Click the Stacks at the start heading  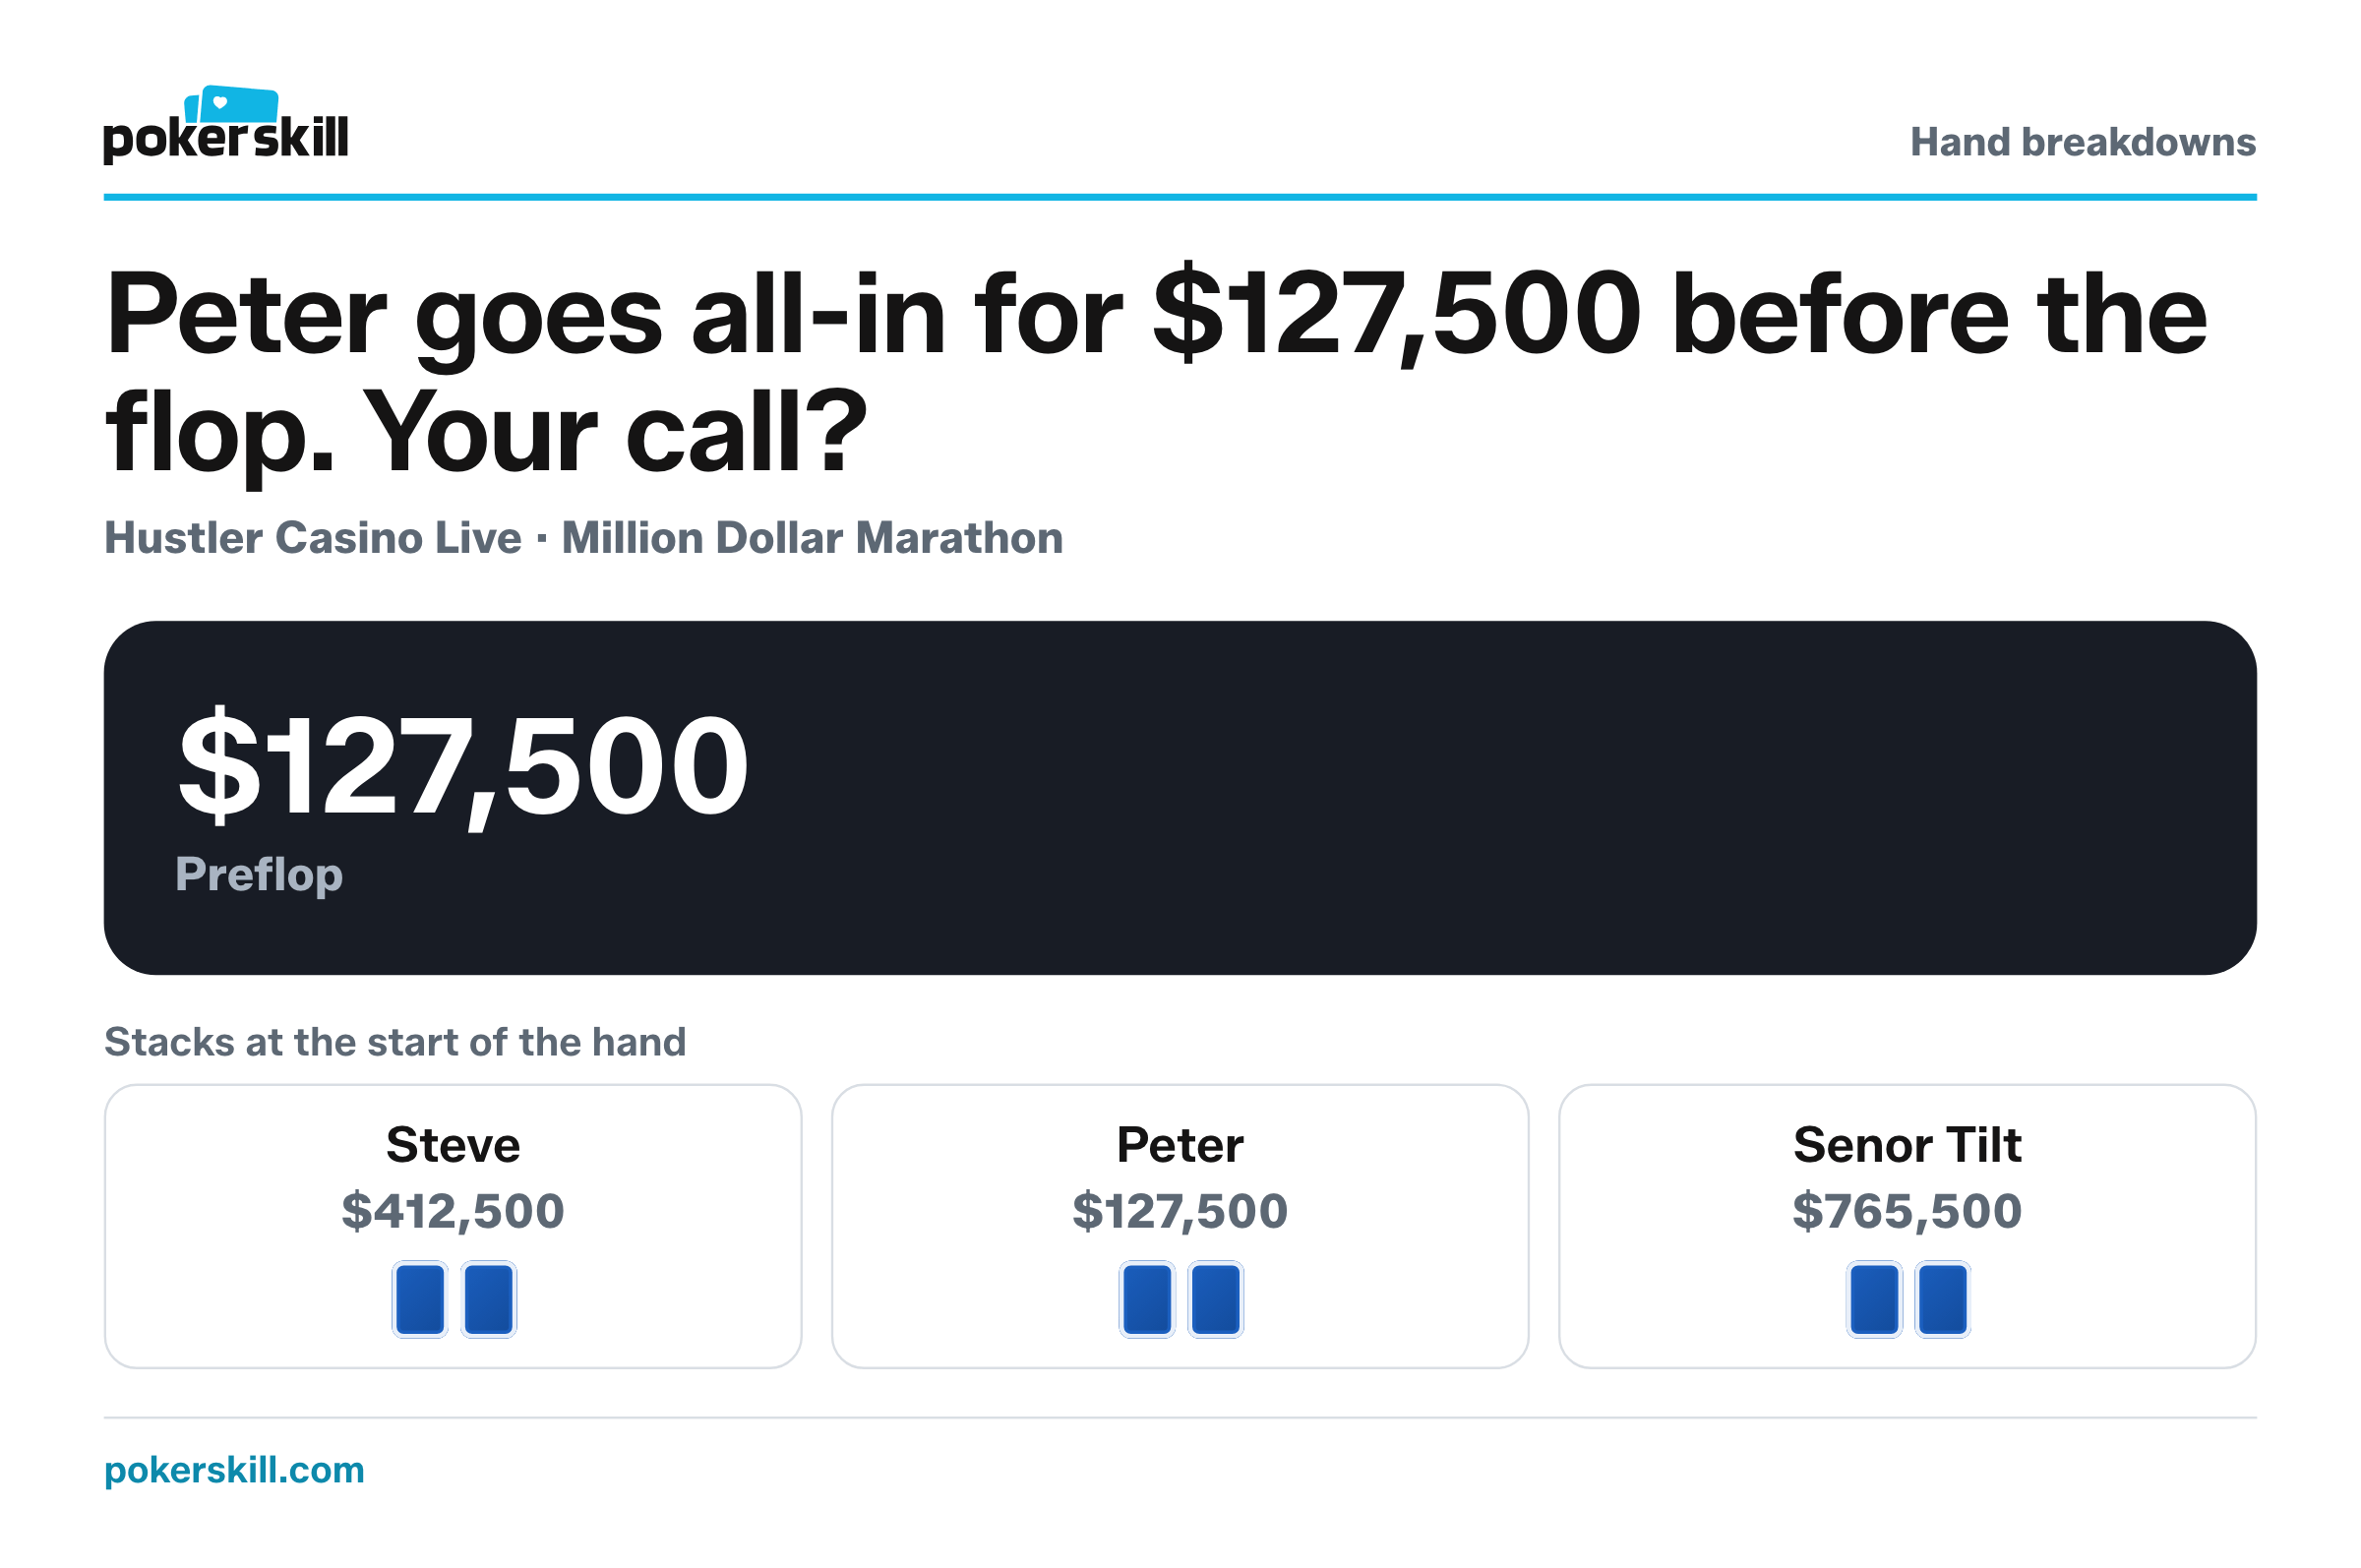pos(395,1042)
